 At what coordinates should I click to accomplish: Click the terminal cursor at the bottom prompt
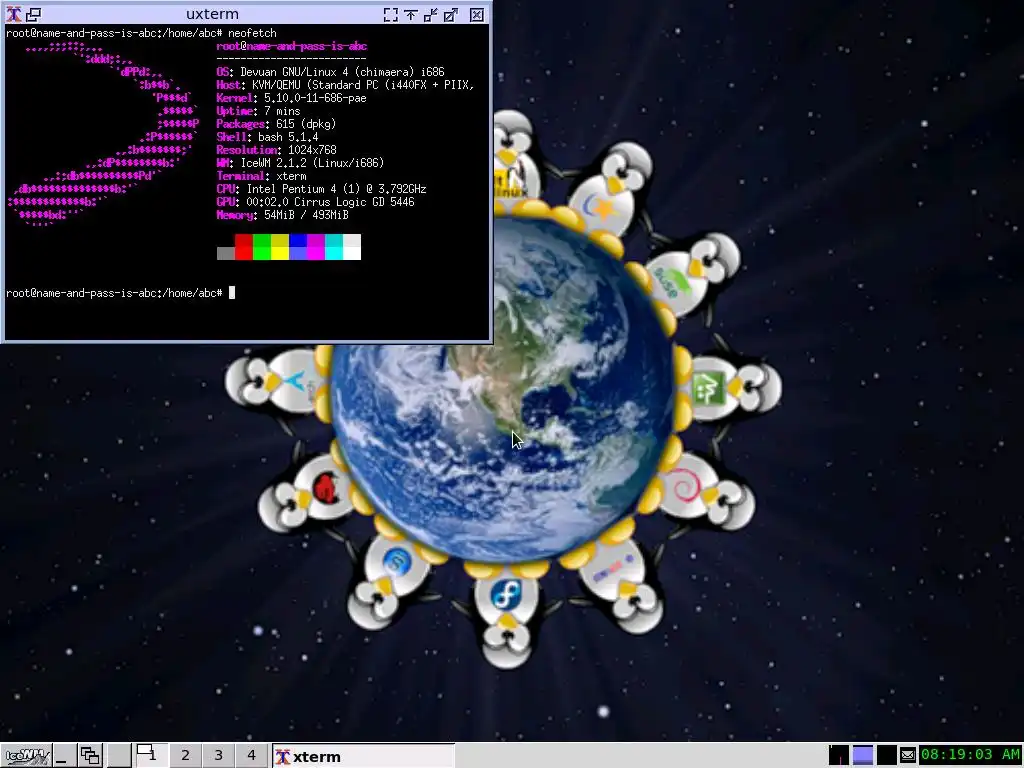click(x=231, y=293)
